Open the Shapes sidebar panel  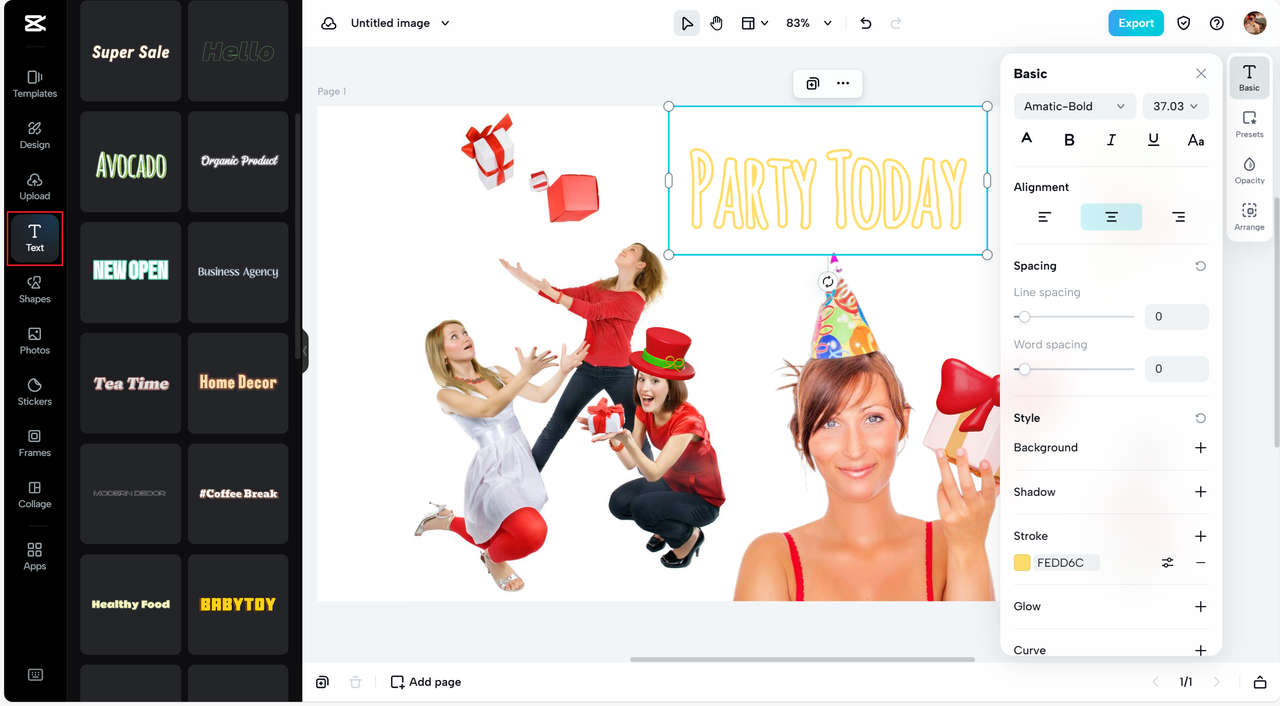(35, 289)
